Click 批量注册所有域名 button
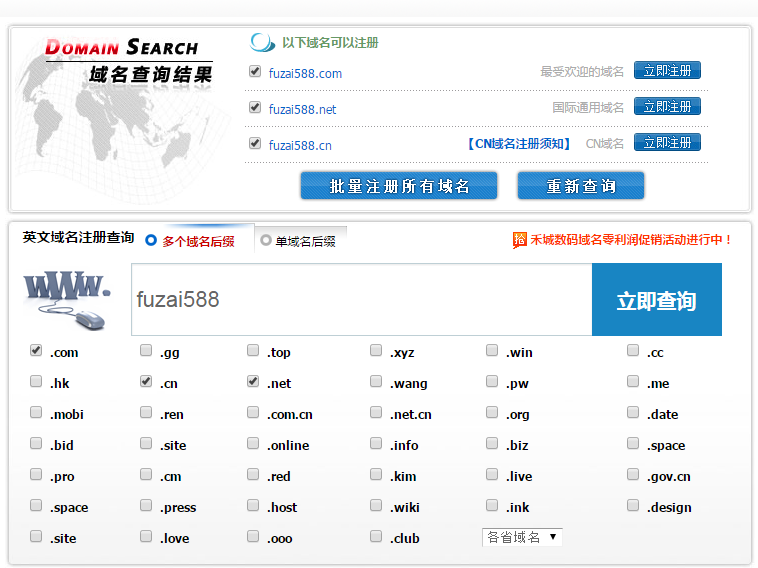The height and width of the screenshot is (568, 758). point(399,186)
